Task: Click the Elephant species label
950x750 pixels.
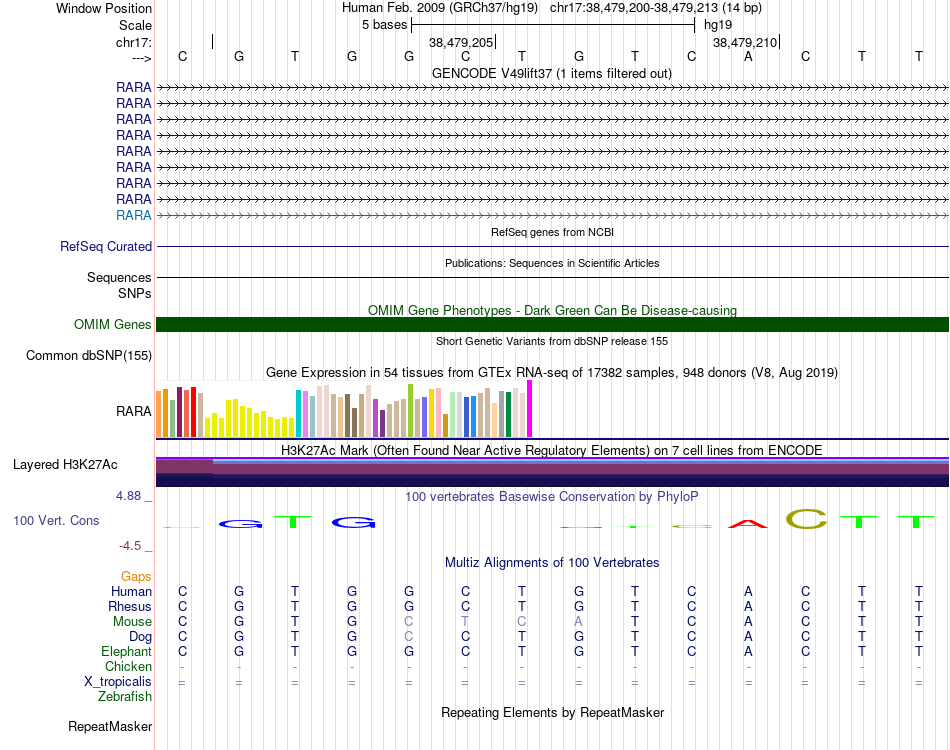Action: pyautogui.click(x=126, y=652)
